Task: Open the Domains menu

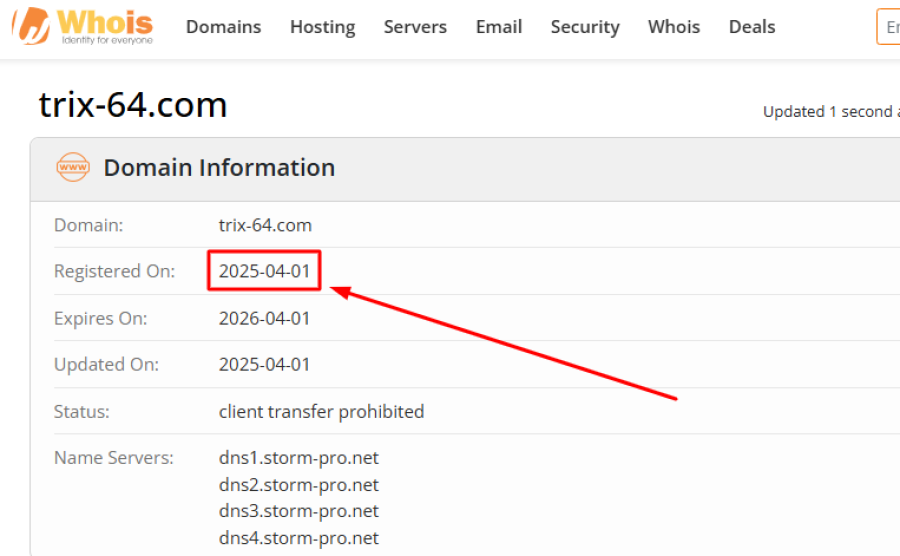Action: pyautogui.click(x=223, y=27)
